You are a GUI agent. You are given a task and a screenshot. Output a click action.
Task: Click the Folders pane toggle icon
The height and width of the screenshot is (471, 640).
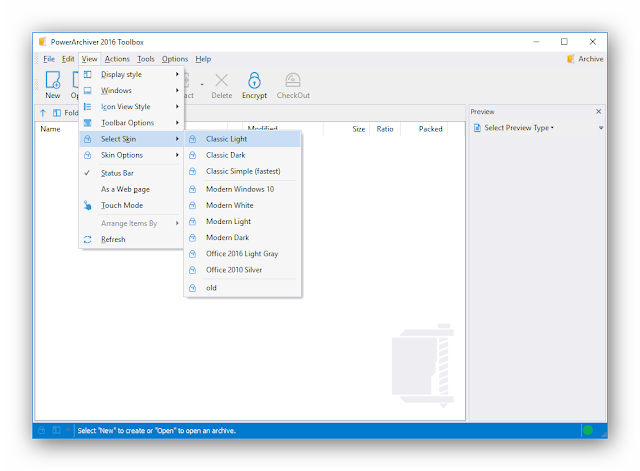[57, 113]
